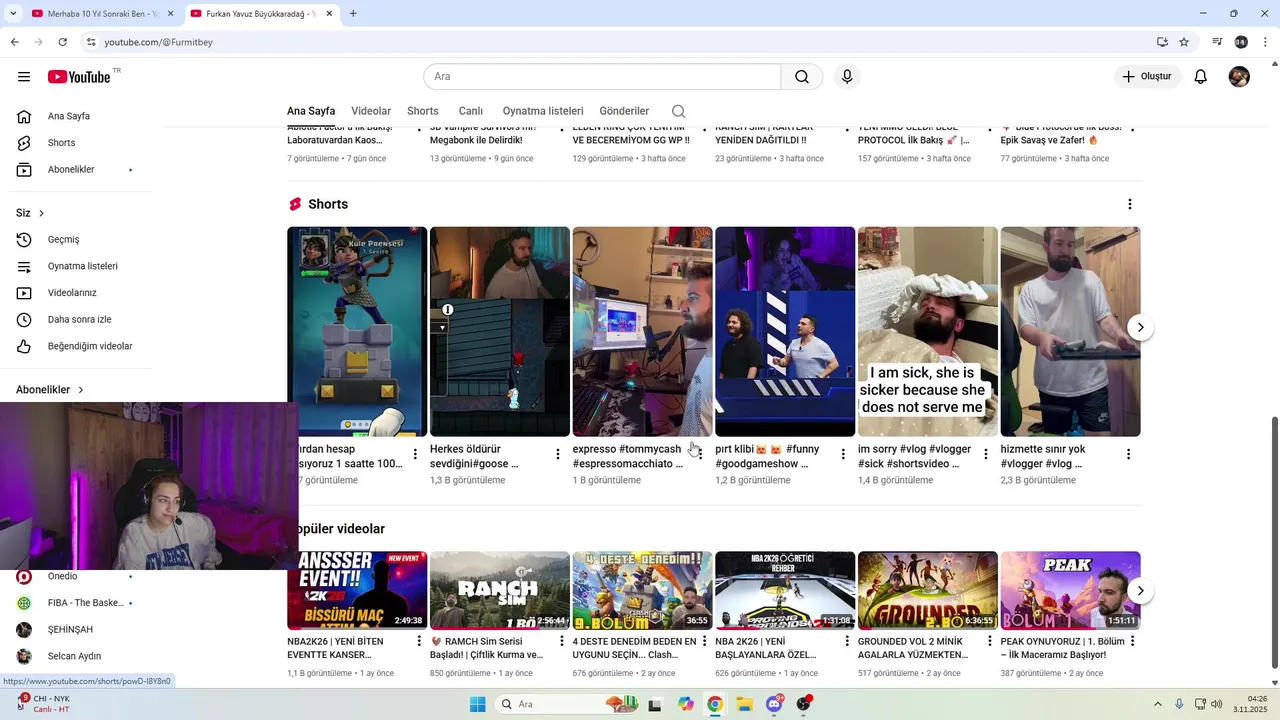Open Shorts section three-dot menu

coord(1130,204)
